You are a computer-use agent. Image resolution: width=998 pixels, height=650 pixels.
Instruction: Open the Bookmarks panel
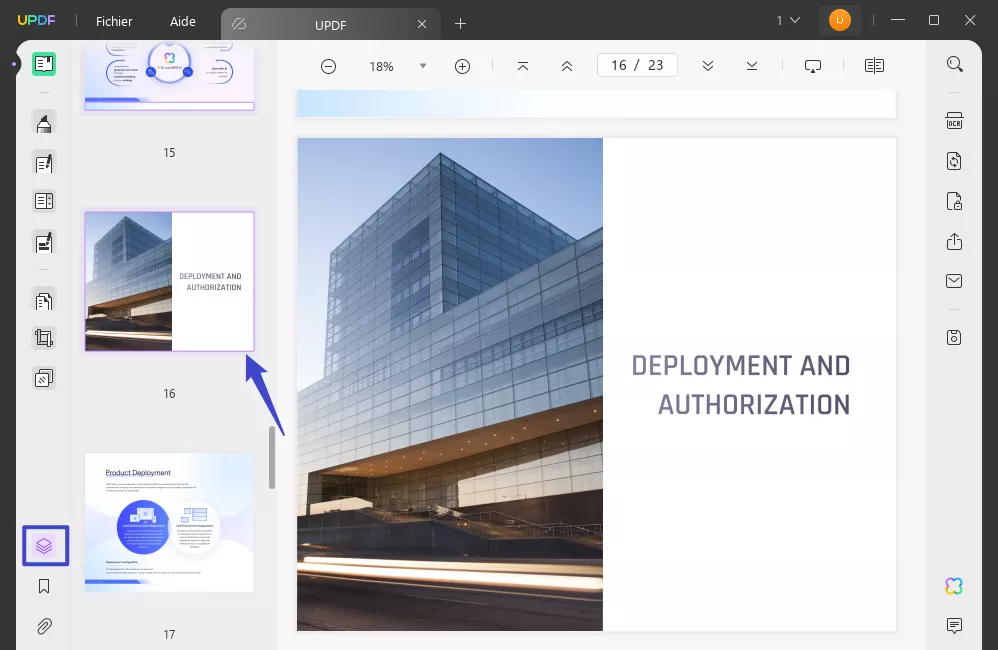(44, 587)
